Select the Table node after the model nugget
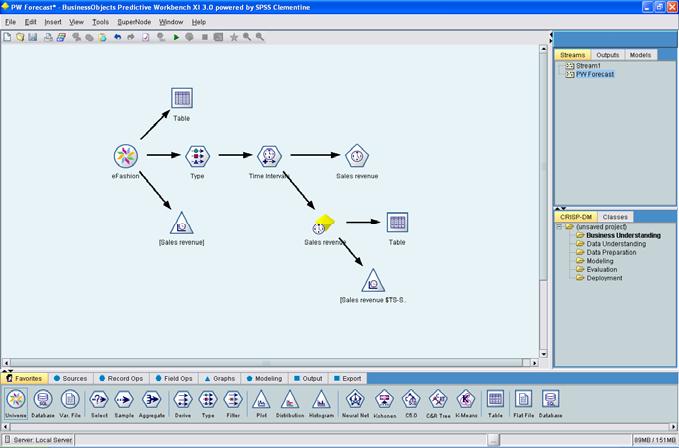The width and height of the screenshot is (679, 448). (397, 222)
